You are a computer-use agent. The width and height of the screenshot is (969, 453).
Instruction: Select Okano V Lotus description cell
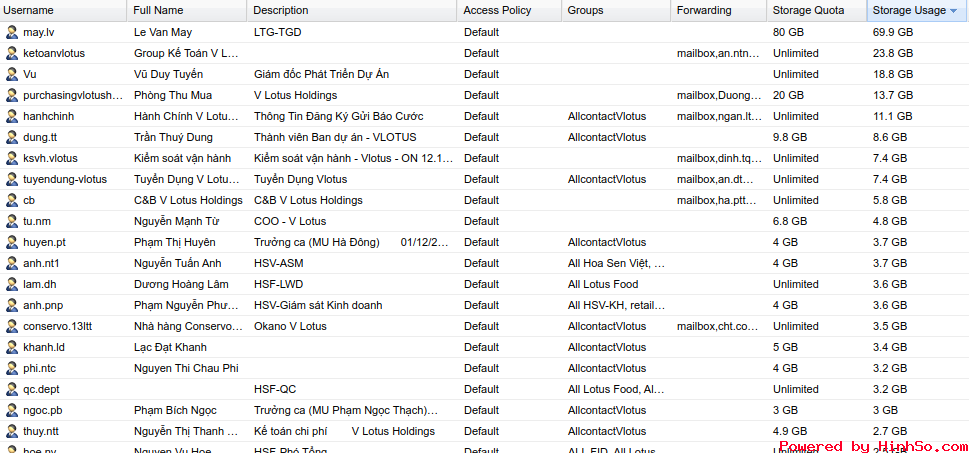point(290,326)
